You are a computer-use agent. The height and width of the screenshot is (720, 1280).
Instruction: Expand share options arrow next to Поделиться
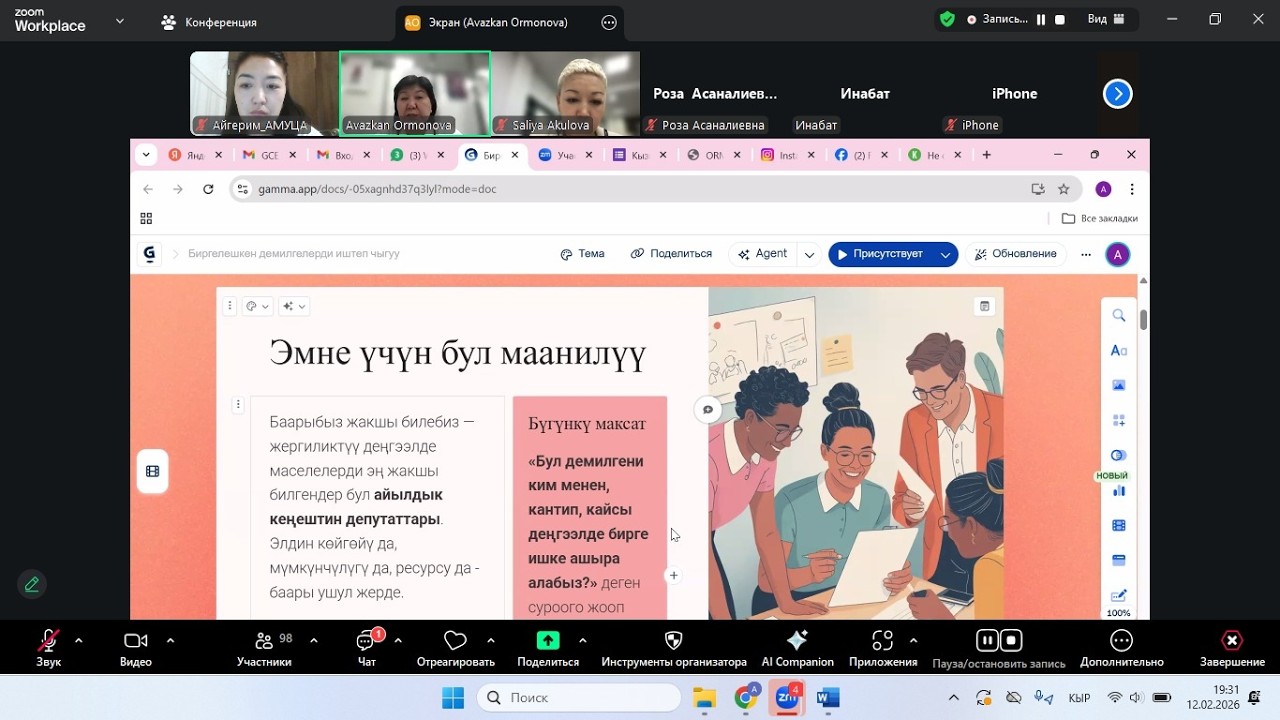(x=582, y=640)
